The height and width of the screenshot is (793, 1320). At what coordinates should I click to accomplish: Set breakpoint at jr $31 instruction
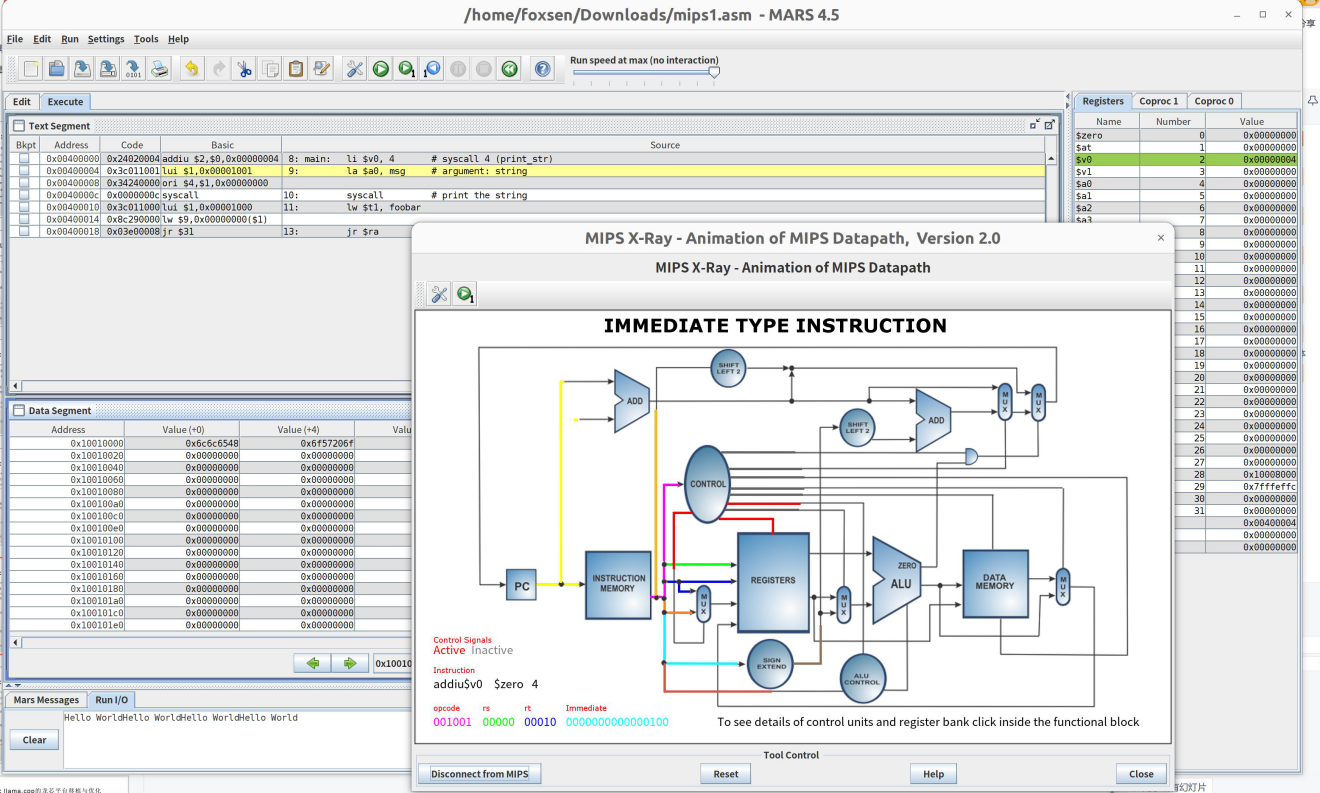tap(24, 231)
